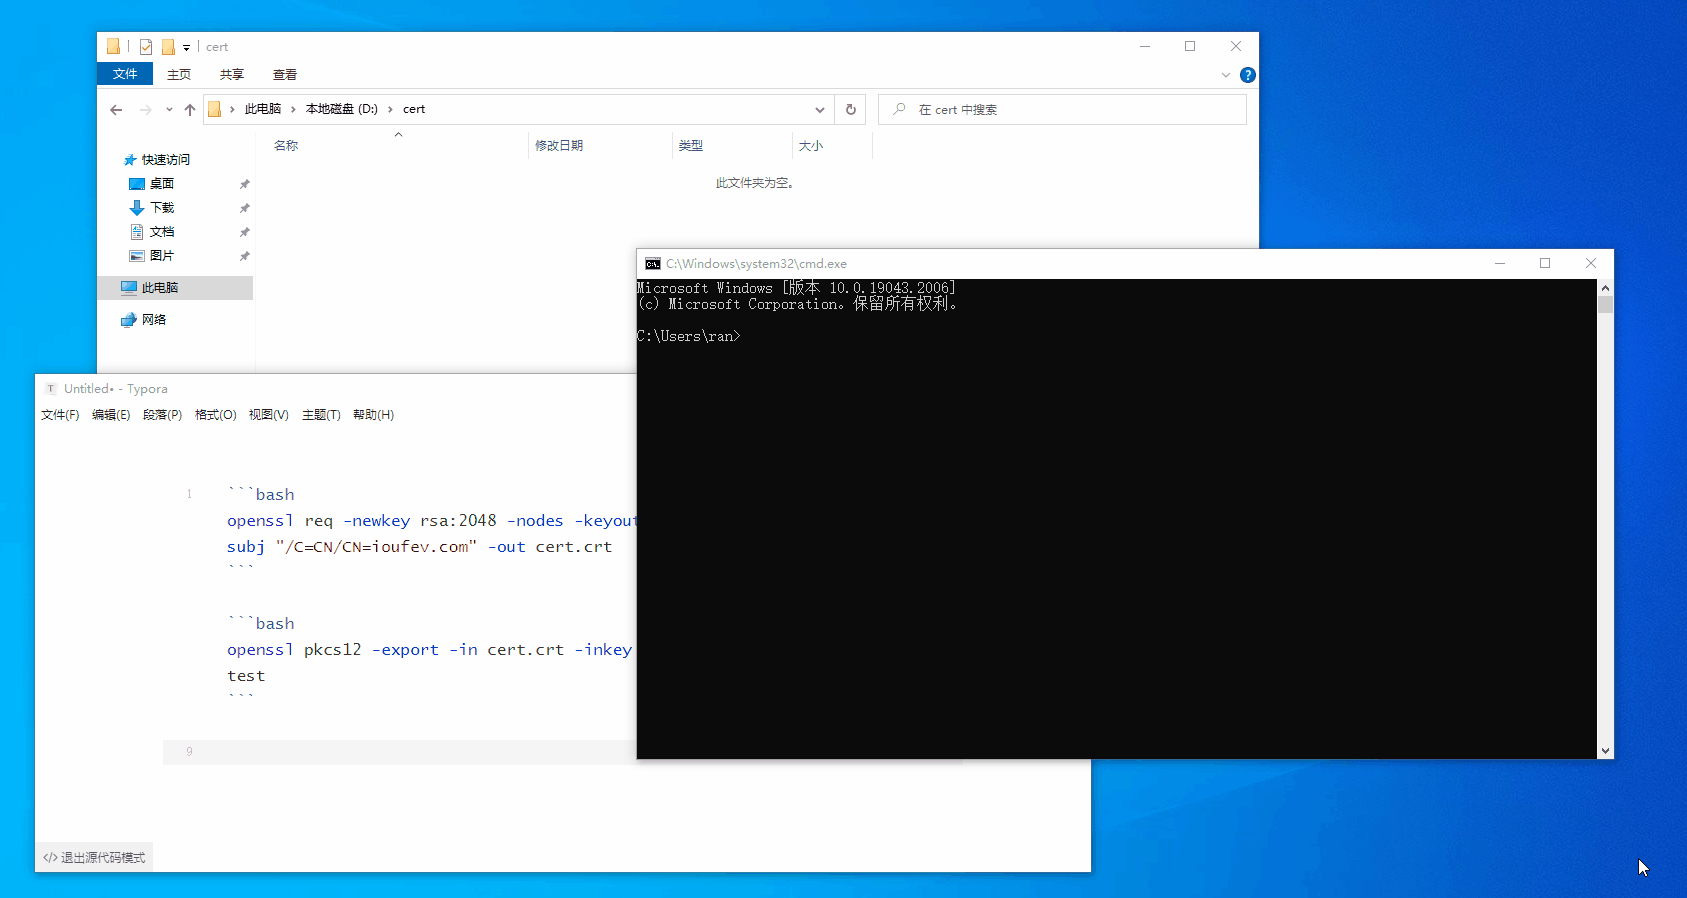Screen dimensions: 1687x898
Task: Expand the Explorer ribbon chevron
Action: tap(1226, 75)
